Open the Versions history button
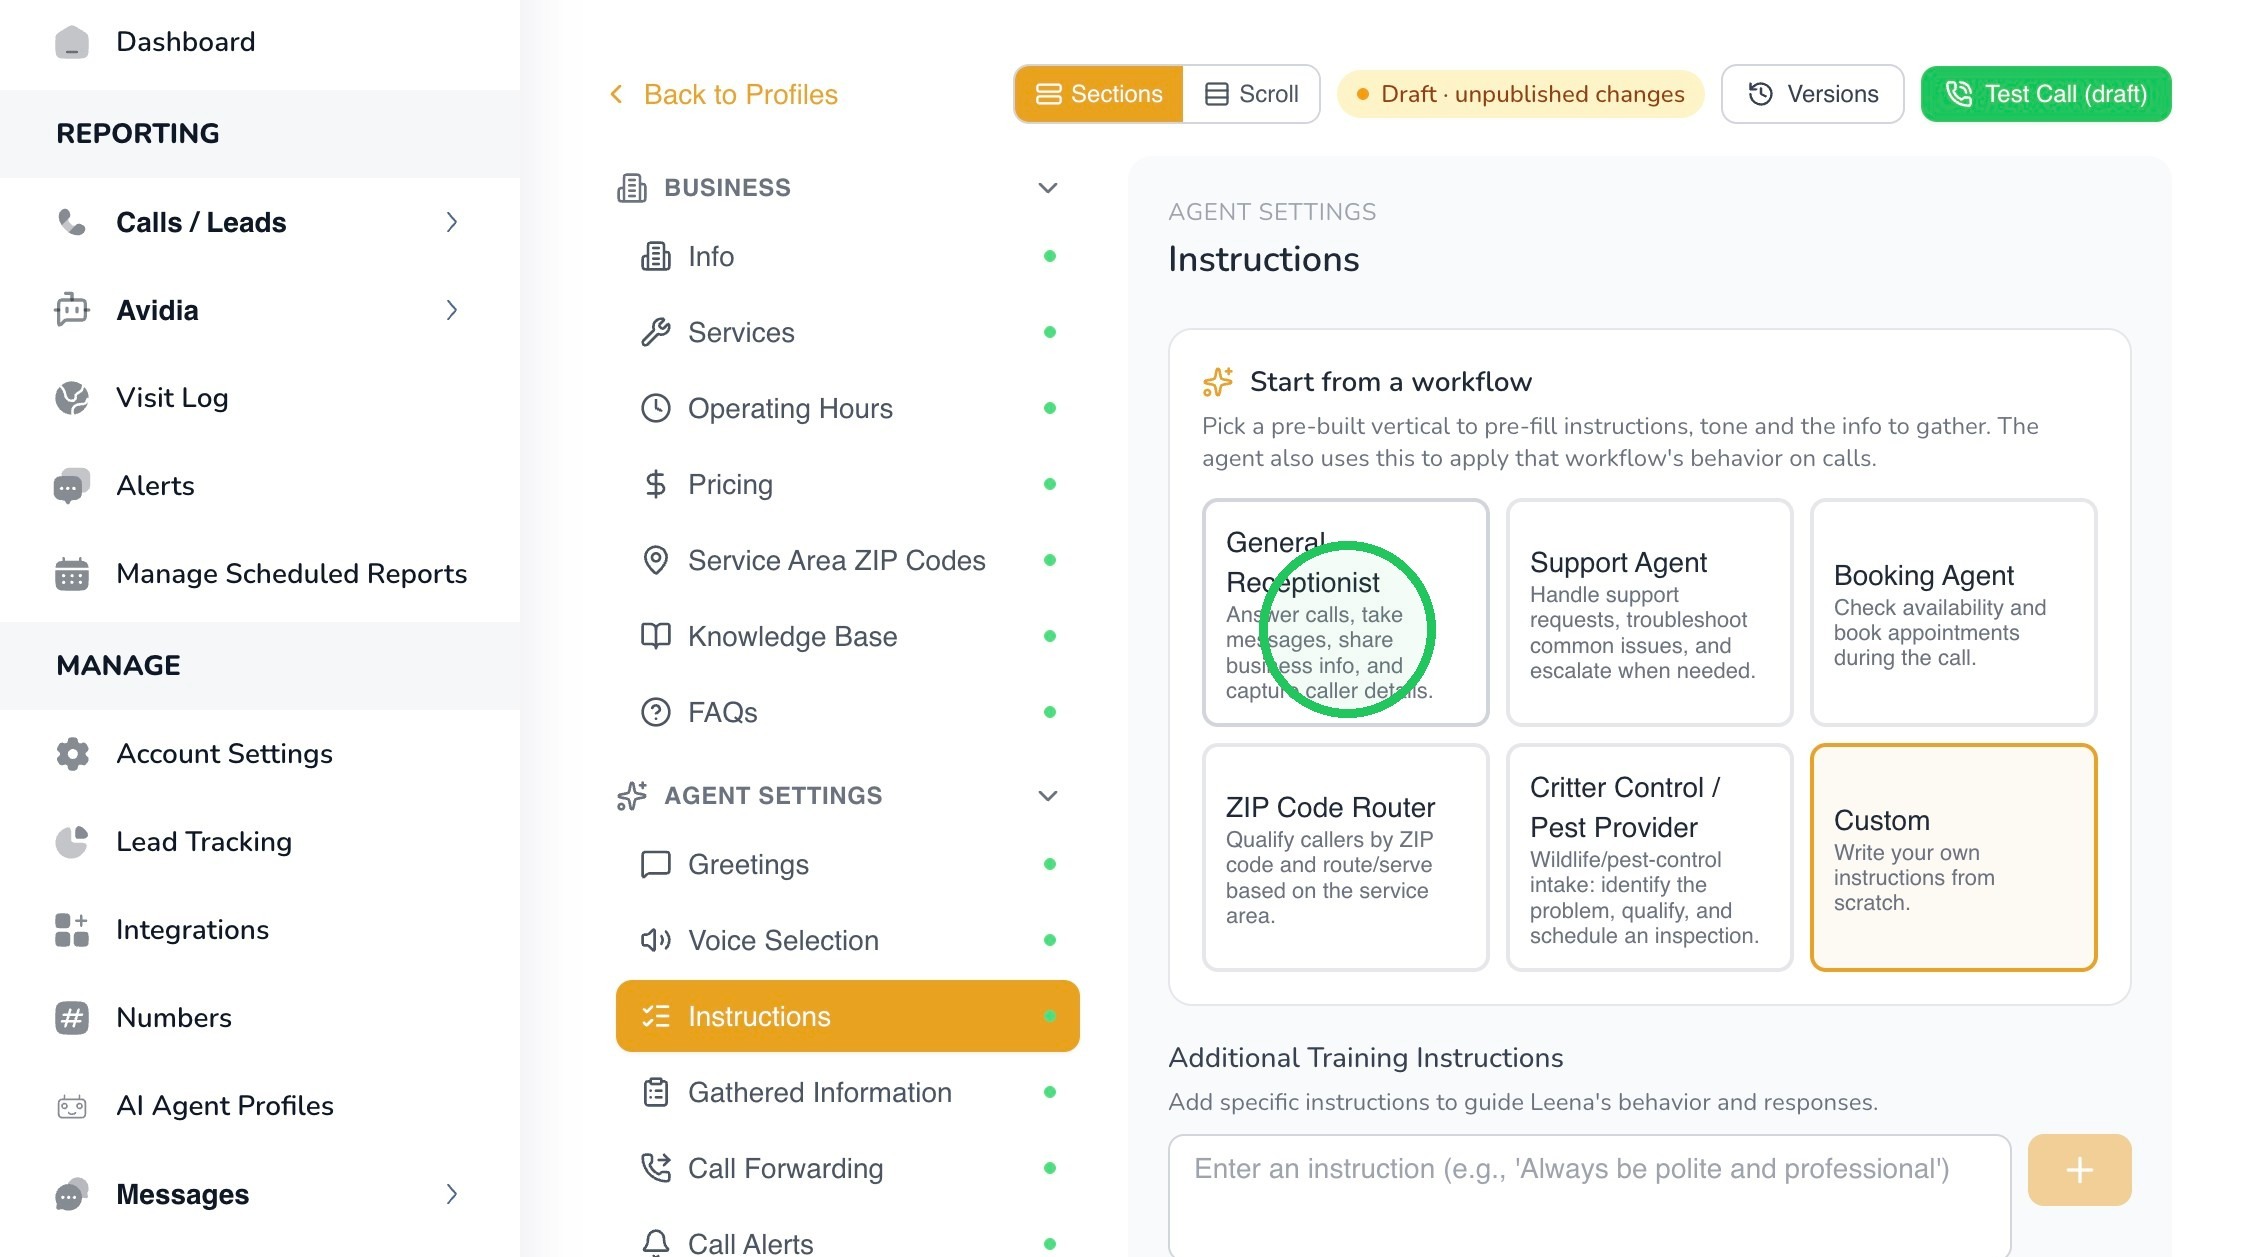The image size is (2252, 1257). [1812, 94]
